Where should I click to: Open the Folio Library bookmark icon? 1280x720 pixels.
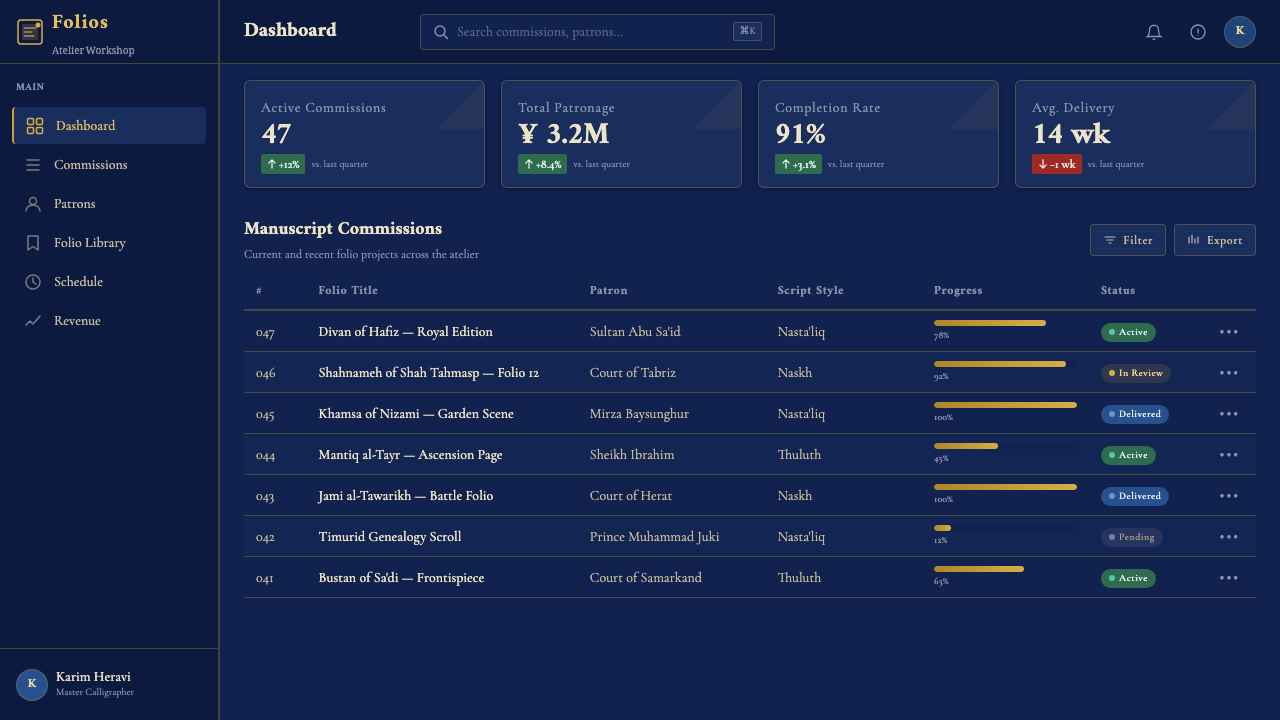click(x=33, y=243)
